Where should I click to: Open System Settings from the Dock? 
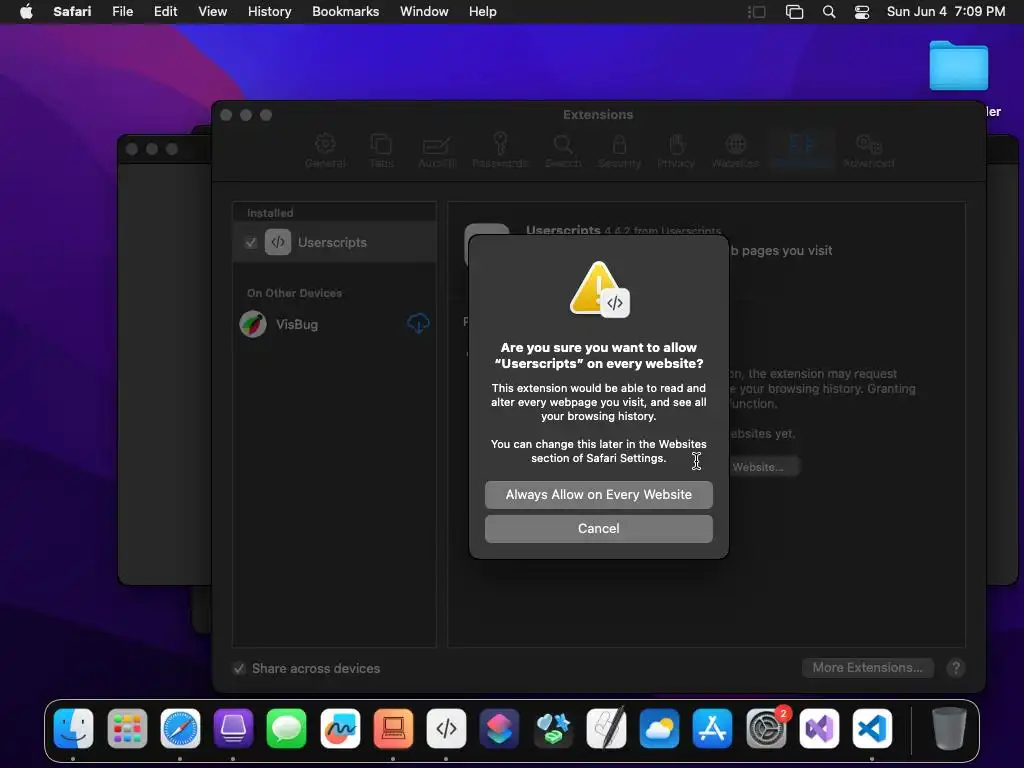pos(766,728)
